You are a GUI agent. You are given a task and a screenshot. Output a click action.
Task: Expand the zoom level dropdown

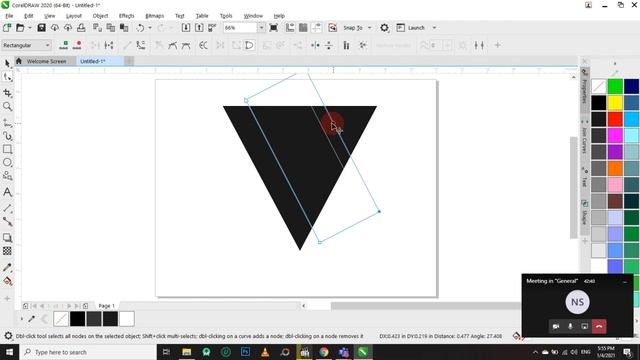pyautogui.click(x=261, y=28)
